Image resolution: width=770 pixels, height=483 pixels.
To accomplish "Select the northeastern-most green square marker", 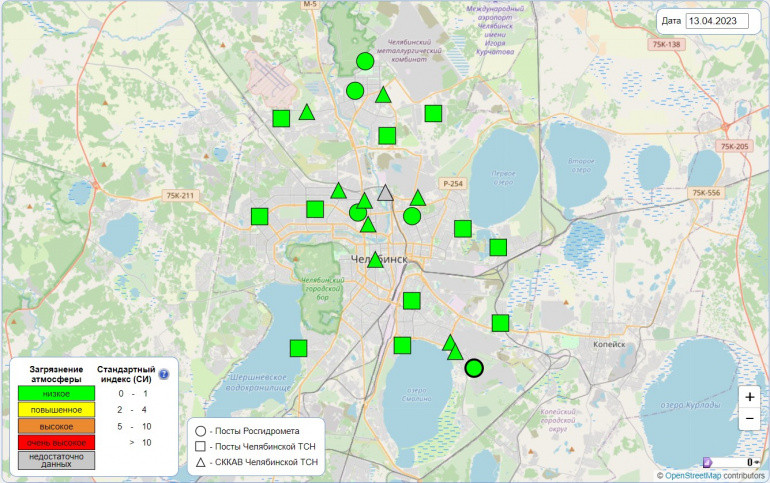I will tap(433, 113).
